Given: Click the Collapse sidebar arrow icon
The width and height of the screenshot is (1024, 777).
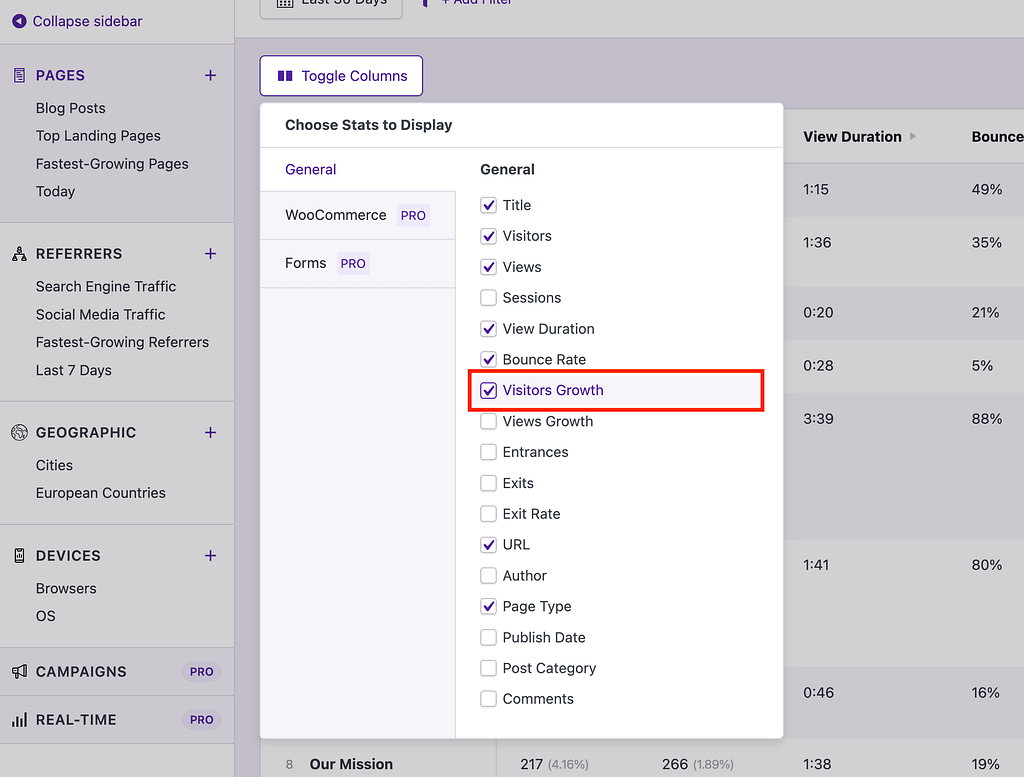Looking at the screenshot, I should pyautogui.click(x=19, y=21).
